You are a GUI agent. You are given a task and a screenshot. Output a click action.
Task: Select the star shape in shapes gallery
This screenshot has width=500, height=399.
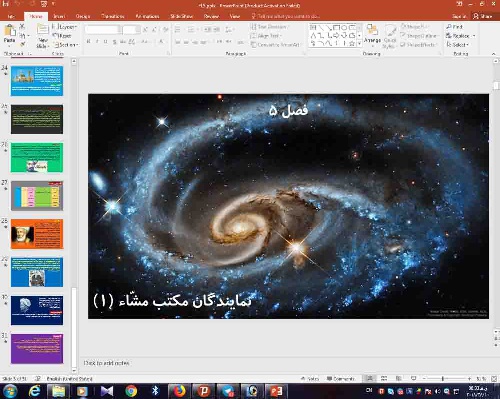(x=352, y=43)
